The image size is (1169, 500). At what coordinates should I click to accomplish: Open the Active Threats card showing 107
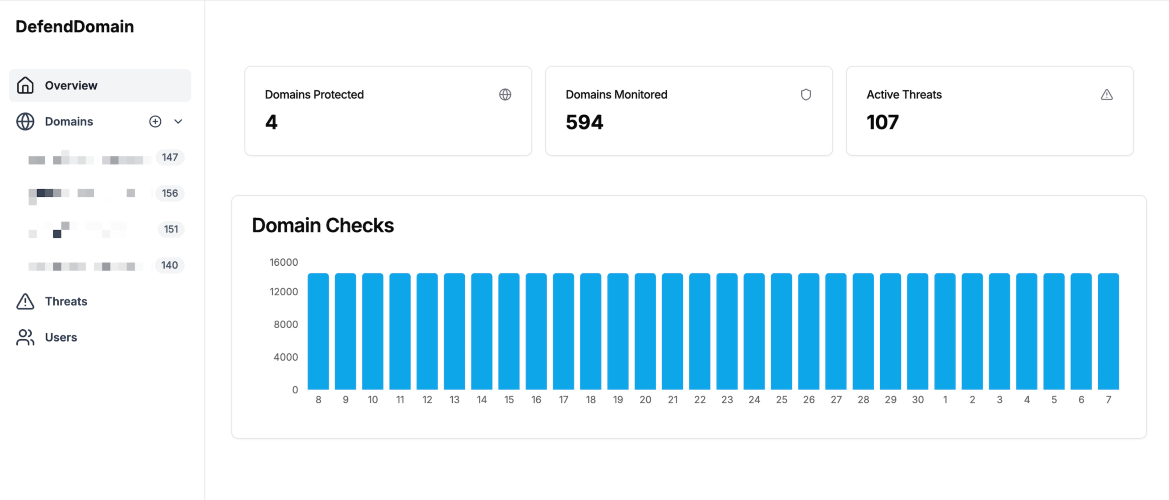point(989,111)
